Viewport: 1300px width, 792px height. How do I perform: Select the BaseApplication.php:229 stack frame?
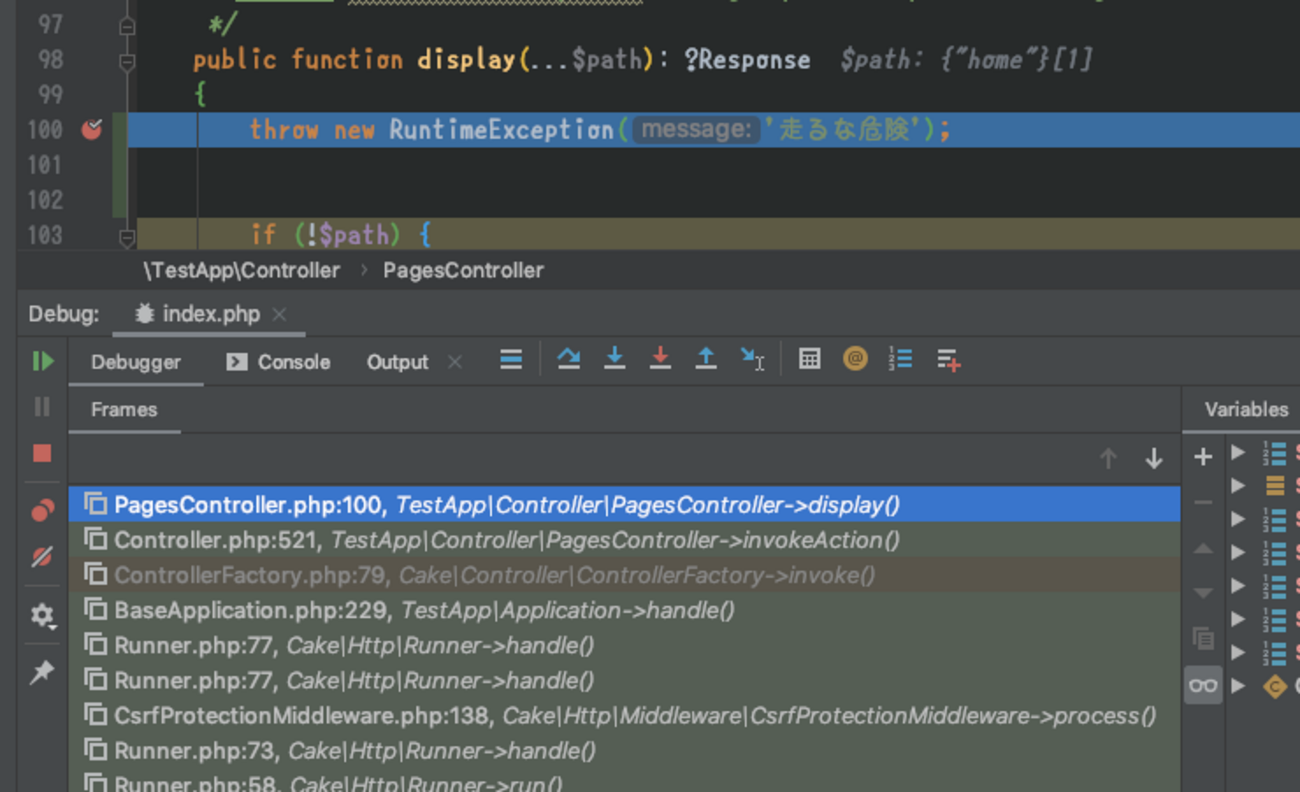pyautogui.click(x=424, y=610)
